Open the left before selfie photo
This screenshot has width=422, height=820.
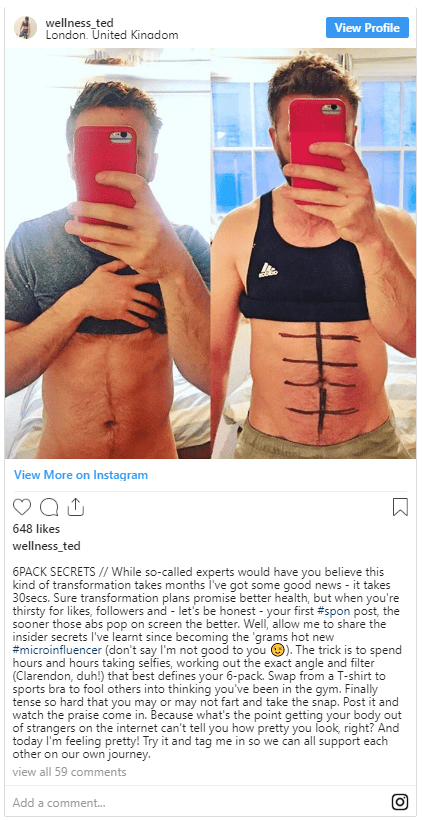(x=108, y=254)
